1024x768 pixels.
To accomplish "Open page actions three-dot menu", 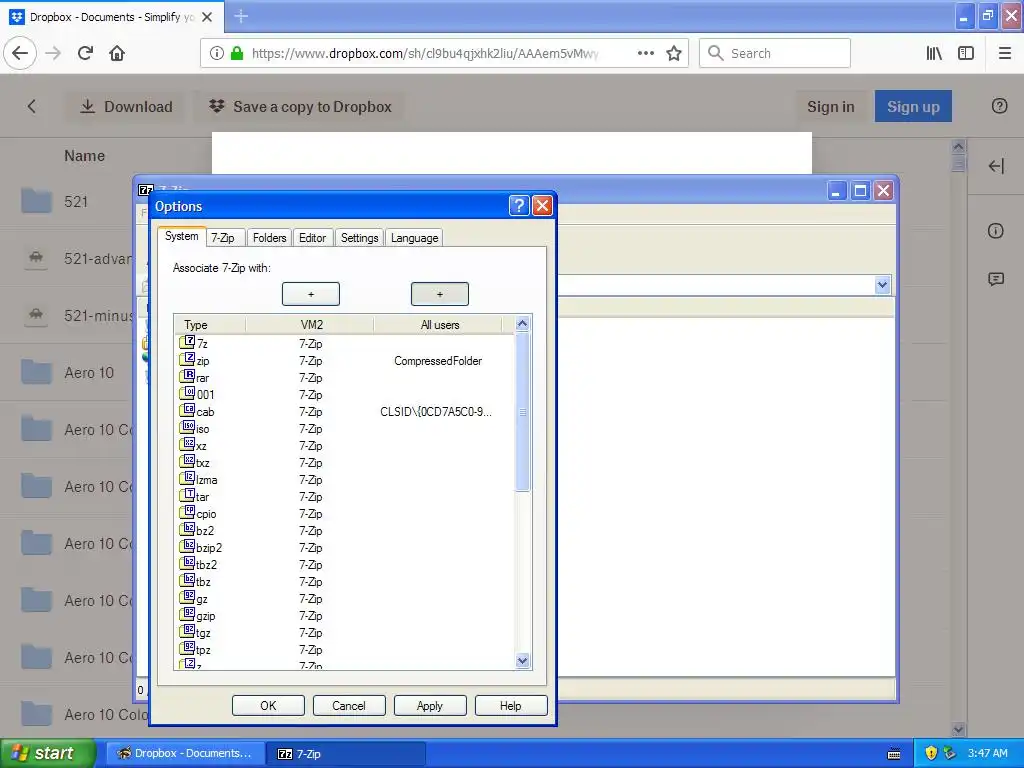I will (646, 53).
